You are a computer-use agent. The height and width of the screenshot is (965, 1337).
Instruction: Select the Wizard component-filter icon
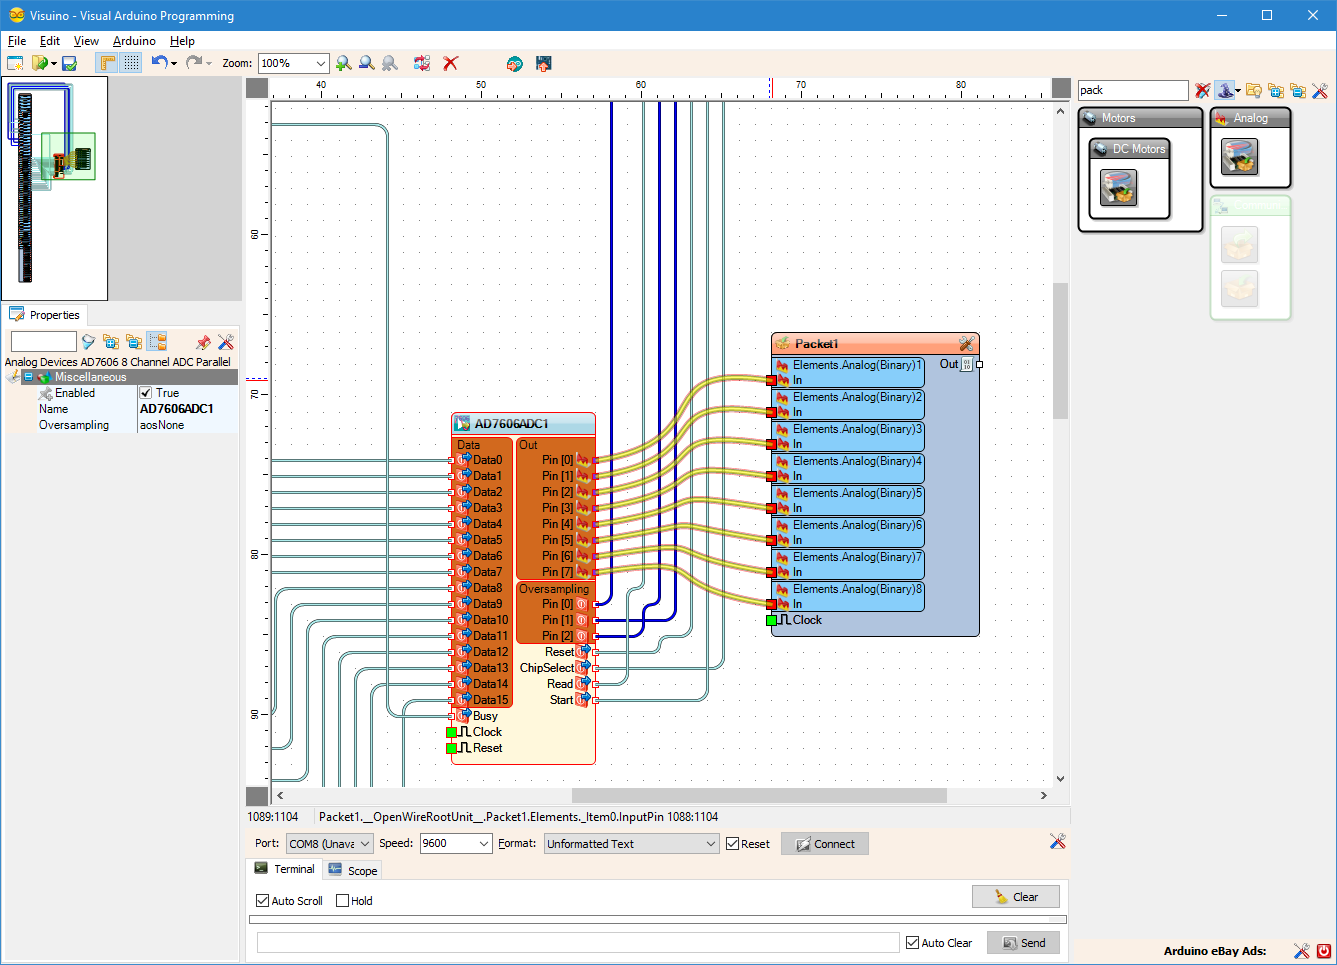click(1225, 90)
